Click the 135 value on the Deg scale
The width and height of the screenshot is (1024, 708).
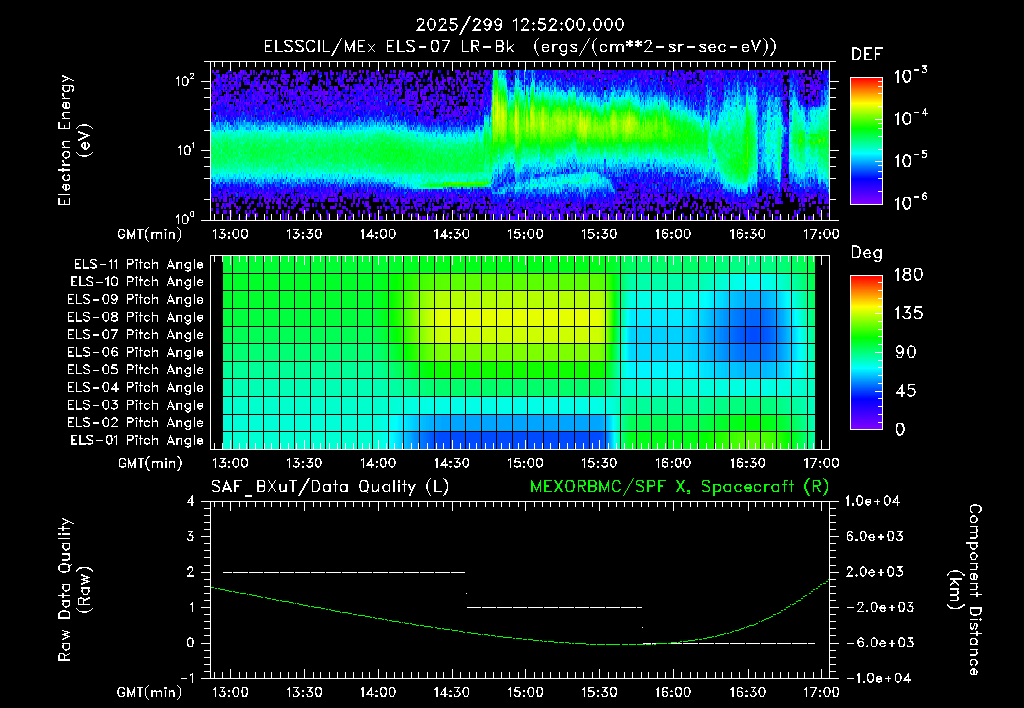coord(909,314)
